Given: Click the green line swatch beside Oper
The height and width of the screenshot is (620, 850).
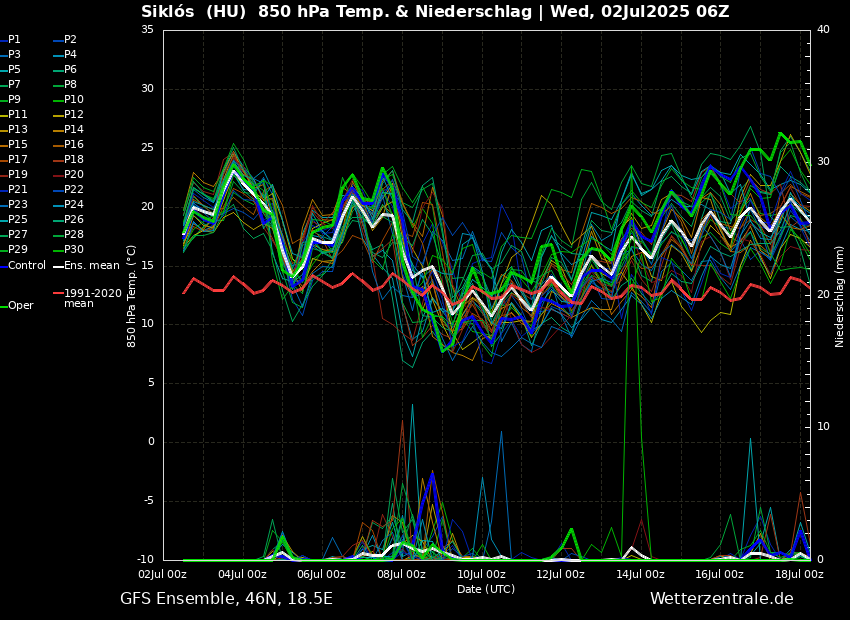Looking at the screenshot, I should (3, 306).
